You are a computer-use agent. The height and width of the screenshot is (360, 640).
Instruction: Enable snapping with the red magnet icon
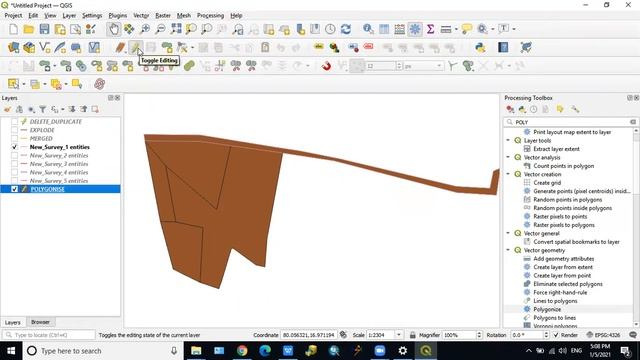click(326, 66)
